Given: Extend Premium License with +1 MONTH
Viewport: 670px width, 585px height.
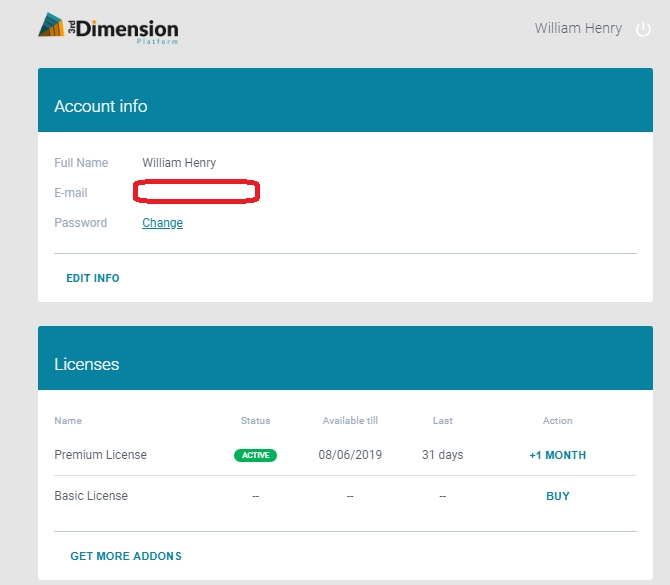Looking at the screenshot, I should point(557,455).
